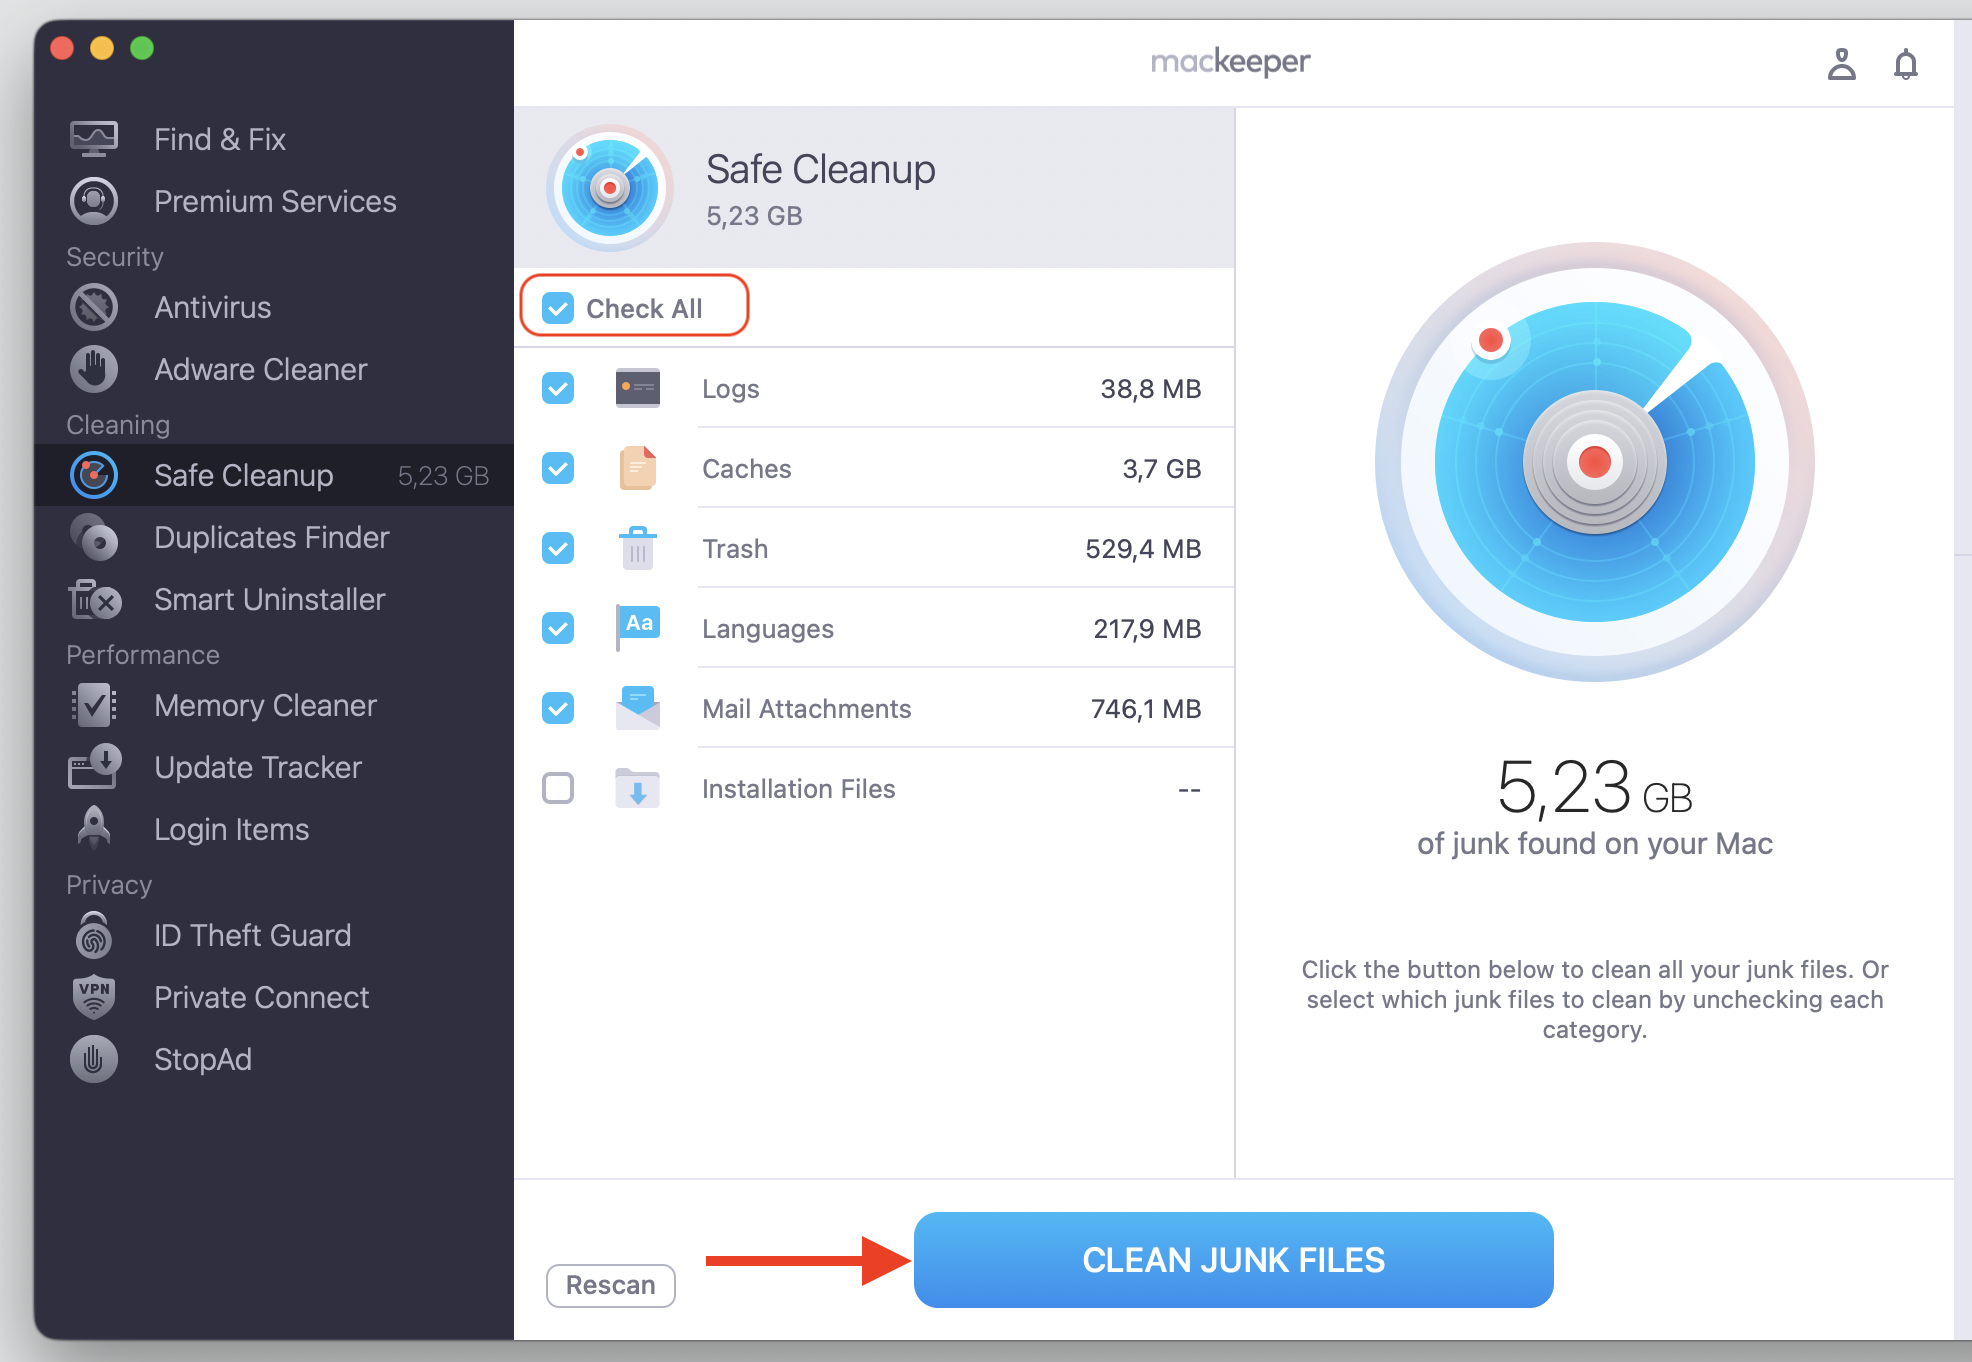This screenshot has height=1362, width=1972.
Task: Click the CLEAN JUNK FILES button
Action: [1234, 1260]
